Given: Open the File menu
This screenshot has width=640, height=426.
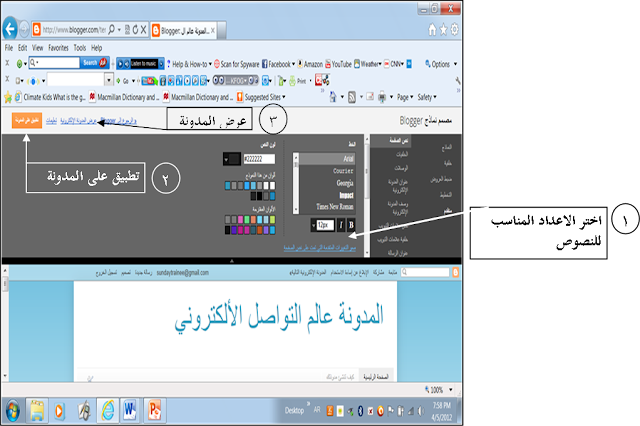Looking at the screenshot, I should 9,48.
